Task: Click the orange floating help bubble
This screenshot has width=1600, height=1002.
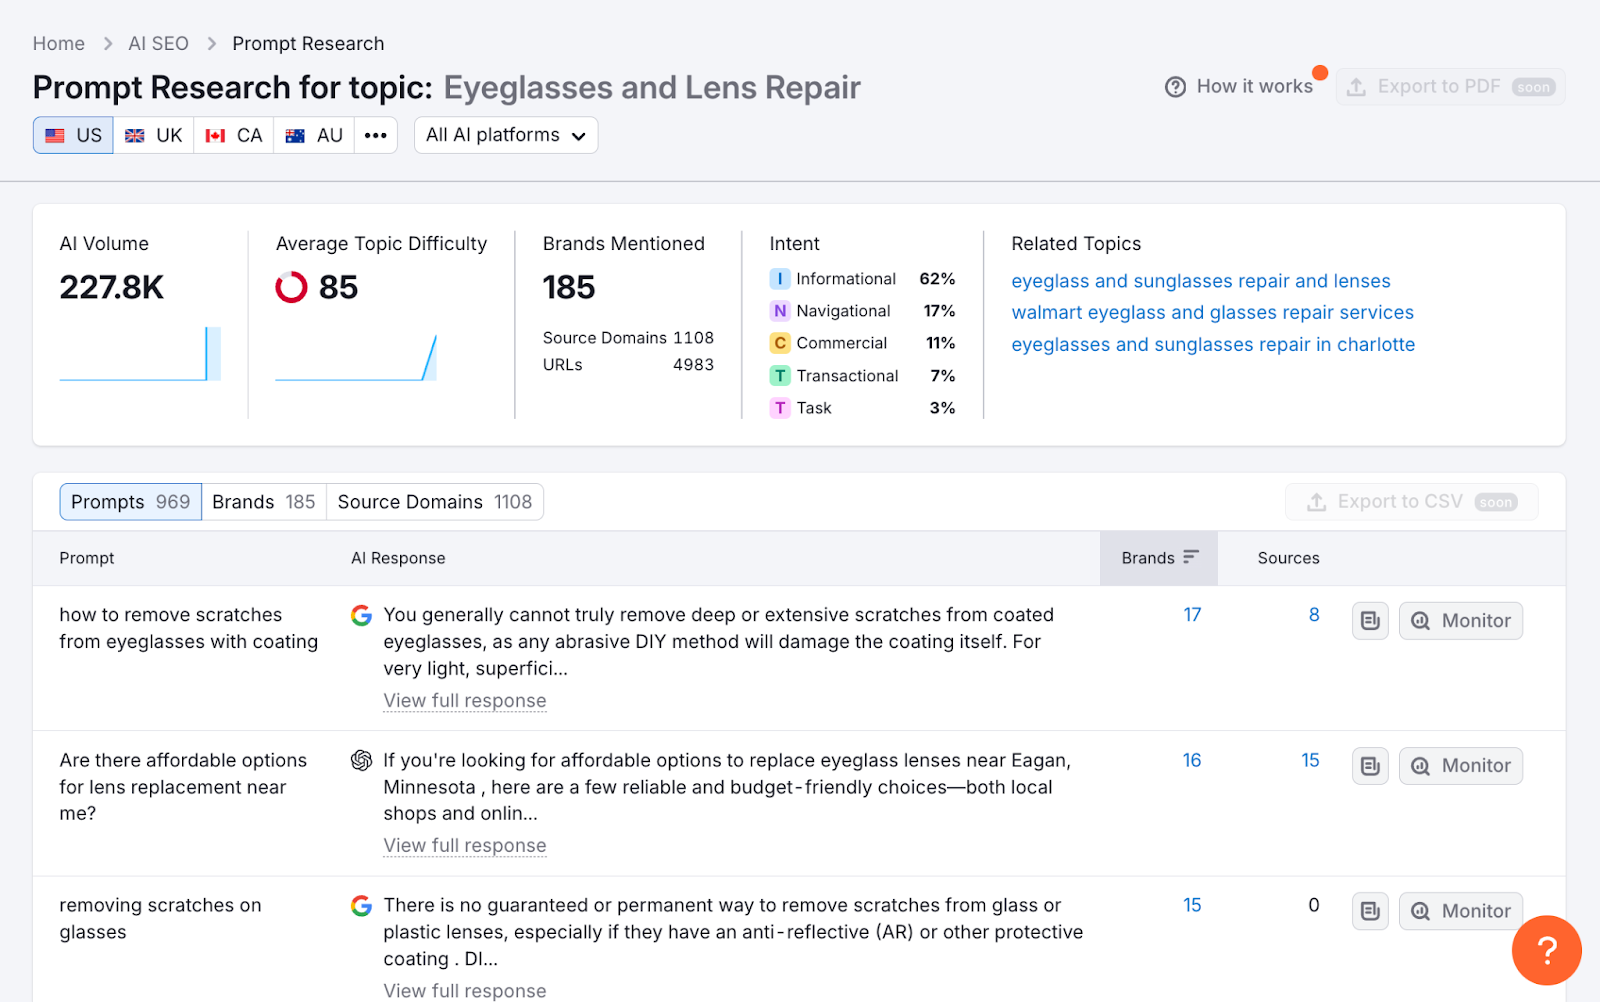Action: point(1547,950)
